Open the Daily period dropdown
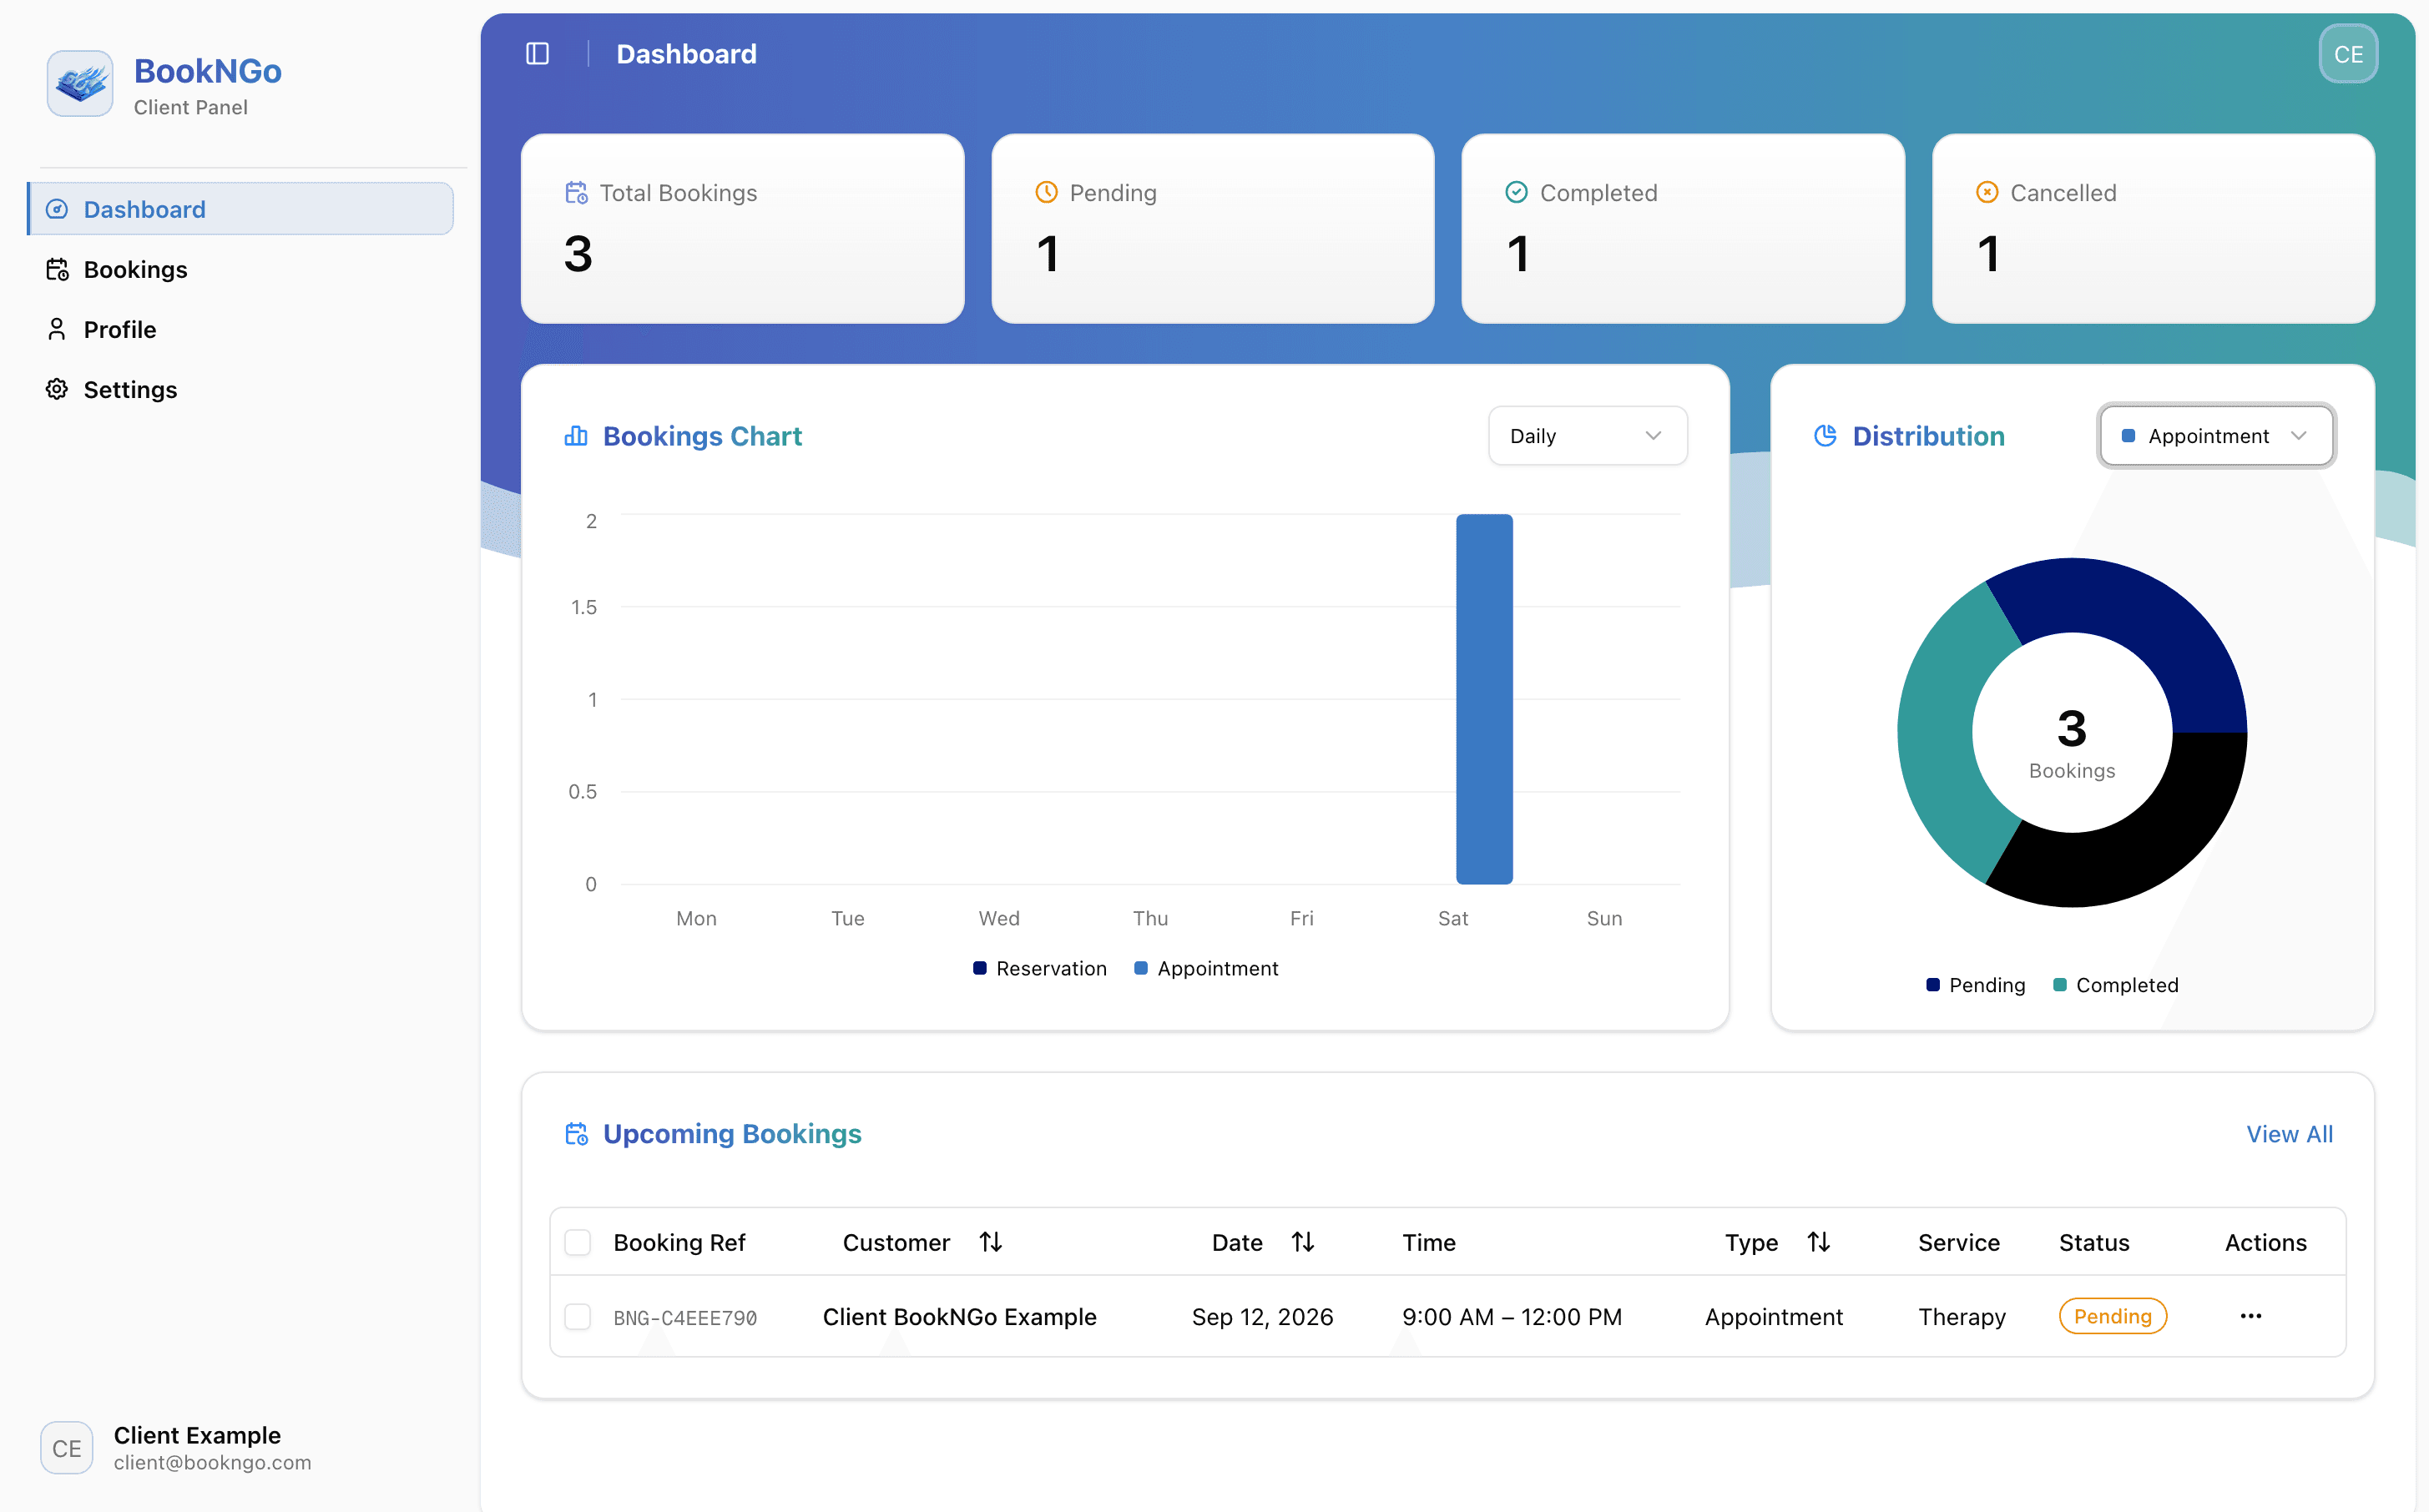 click(x=1587, y=436)
